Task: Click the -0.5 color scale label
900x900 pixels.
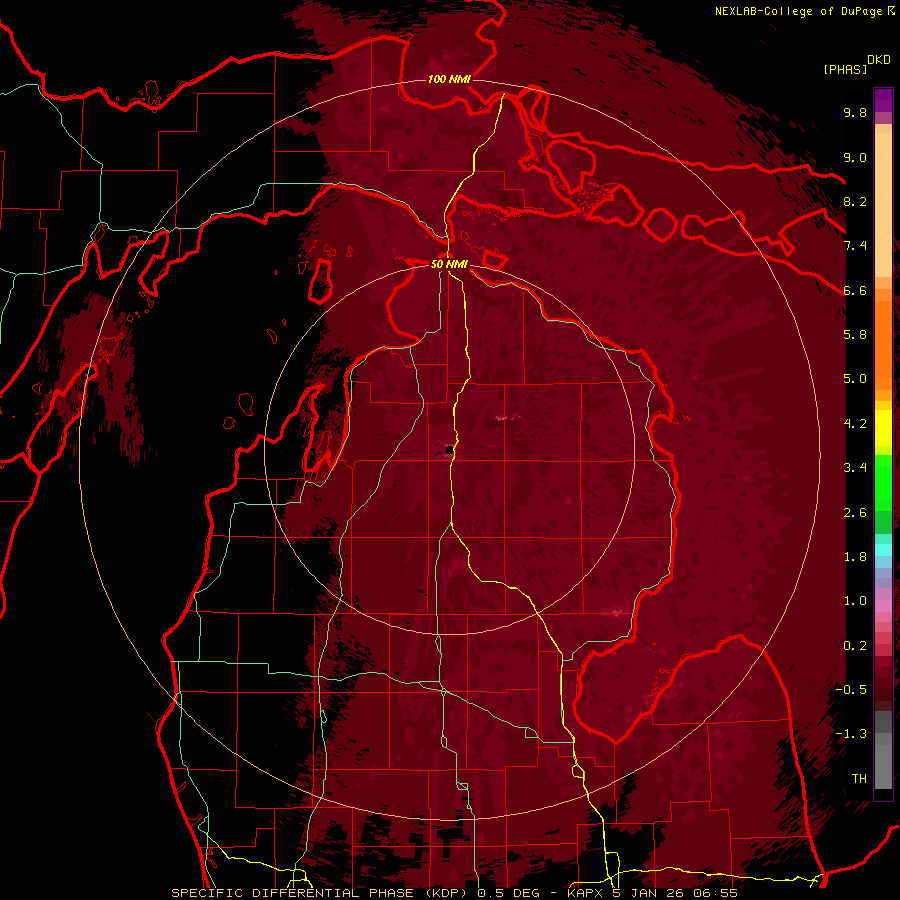Action: 851,690
